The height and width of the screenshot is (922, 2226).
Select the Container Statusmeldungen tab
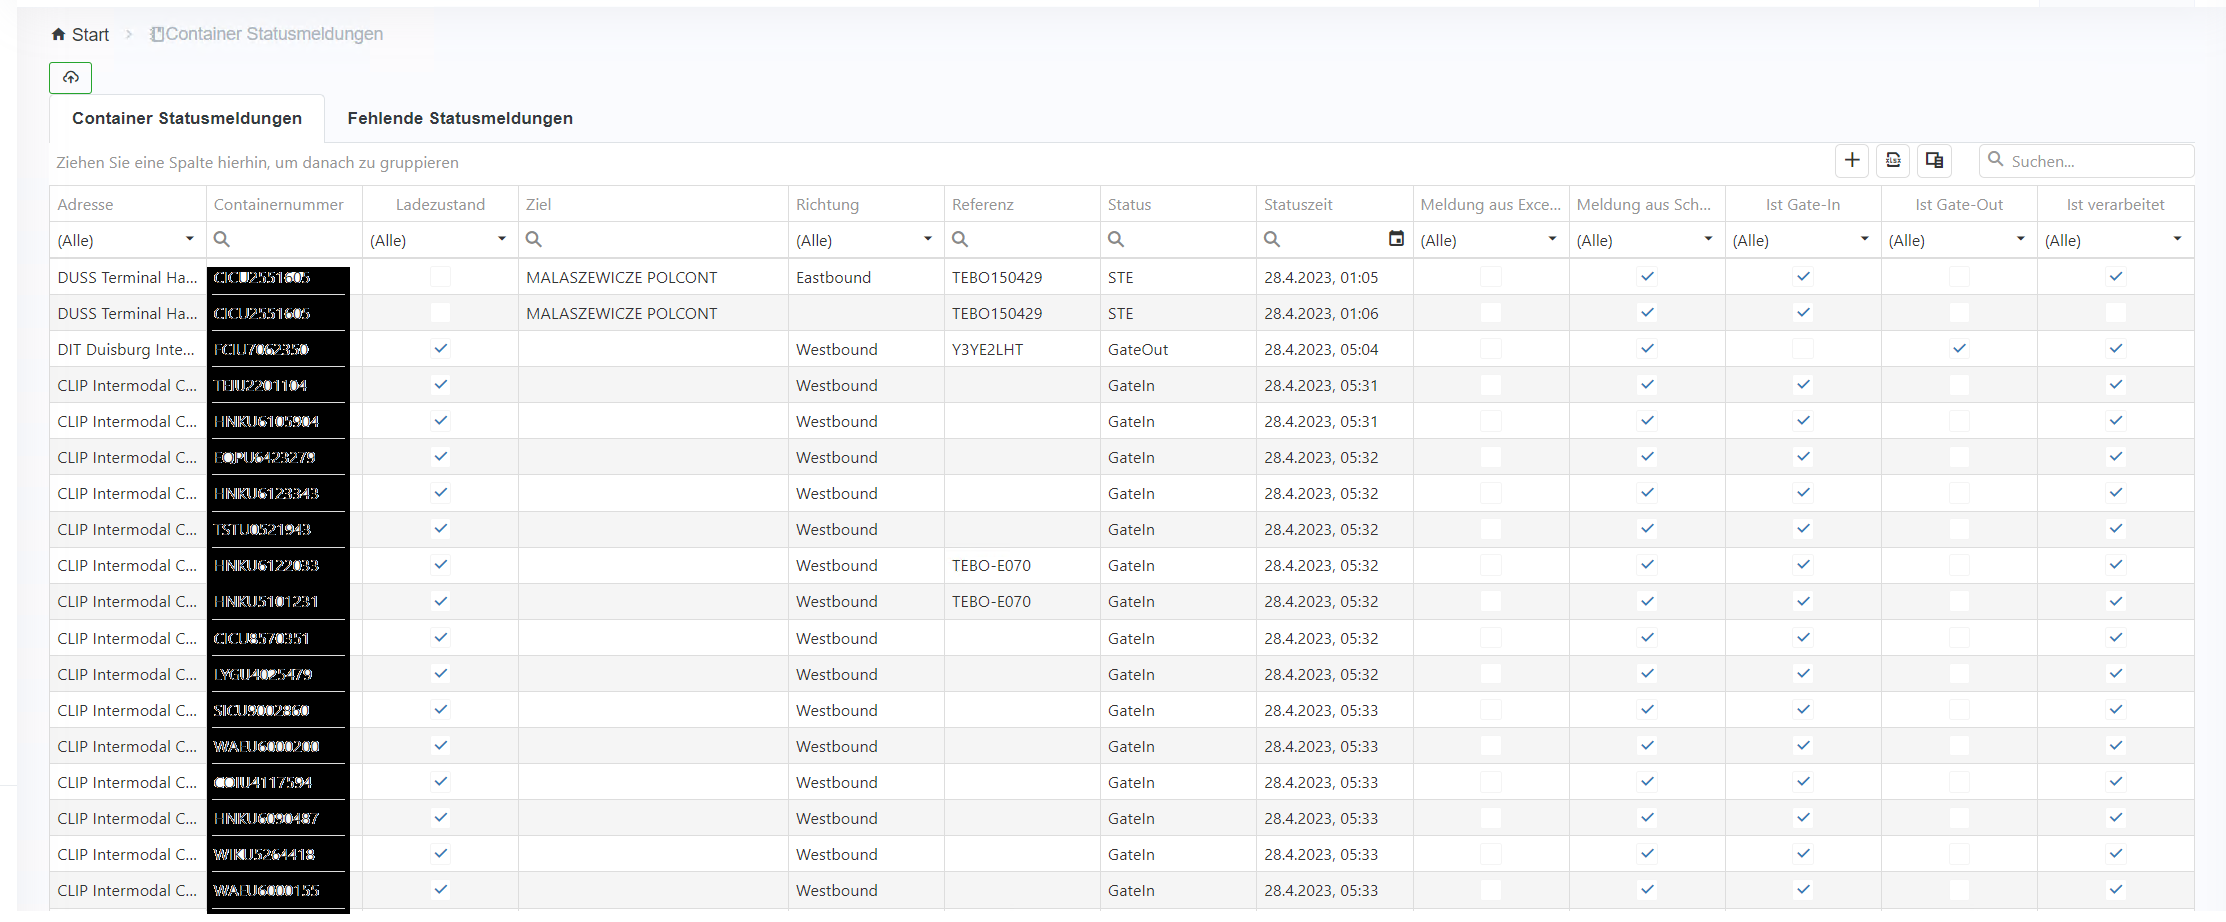pos(187,118)
